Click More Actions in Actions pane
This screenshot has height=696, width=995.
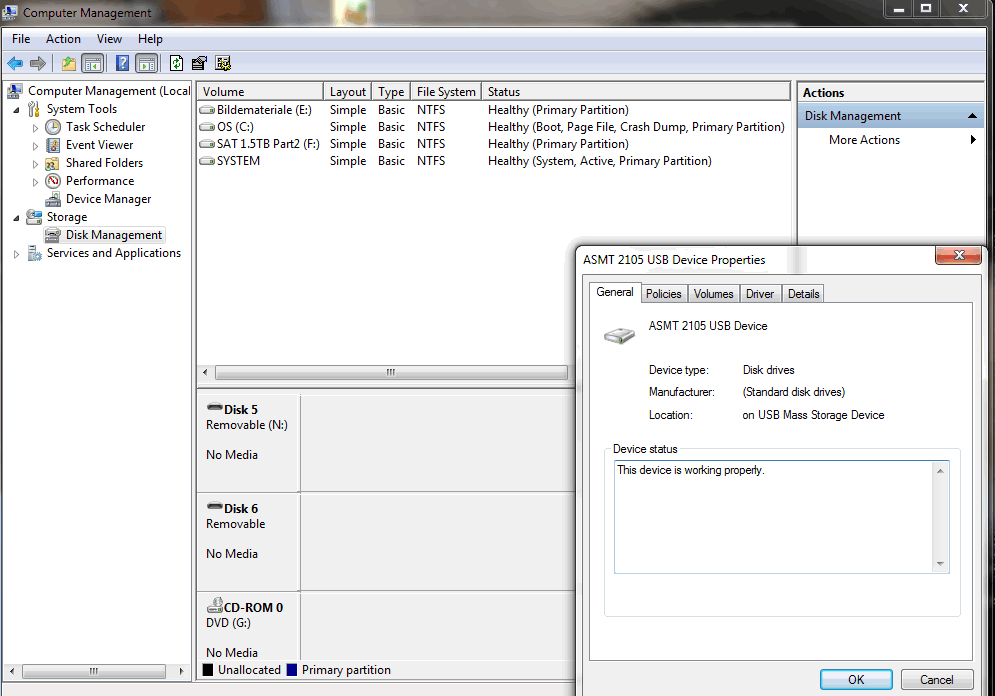[864, 140]
